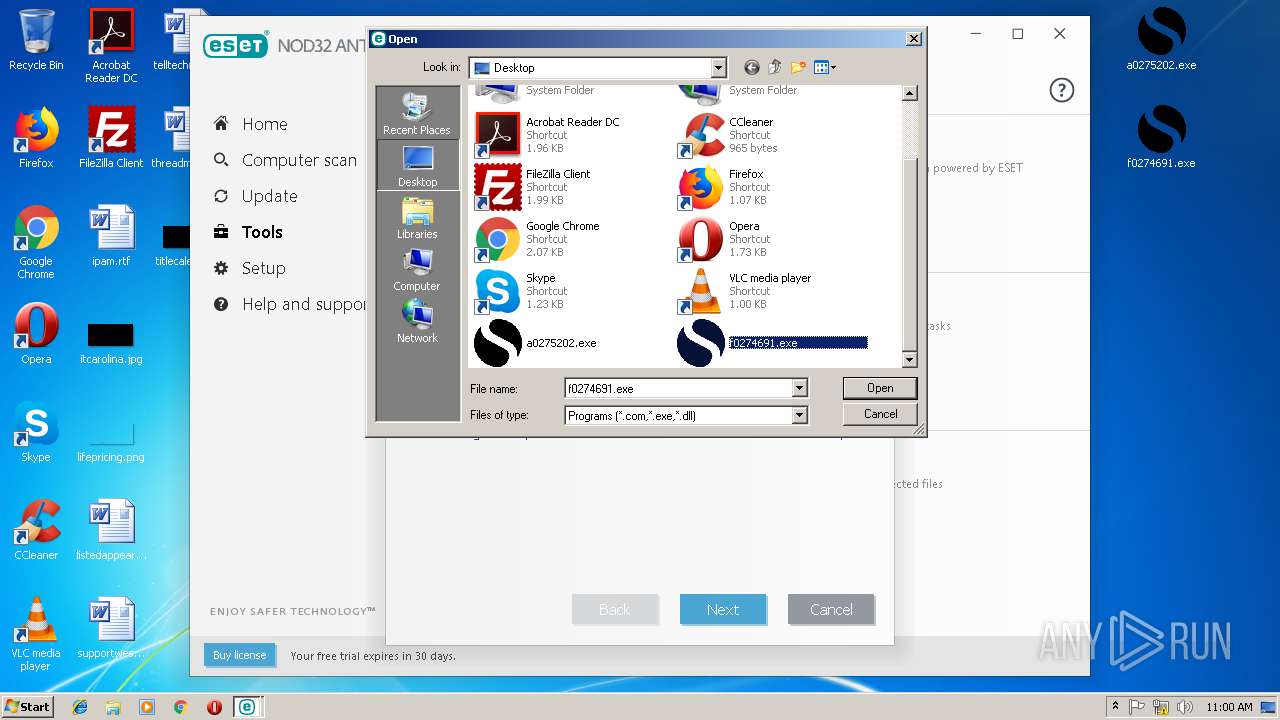Select Skype shortcut in file list
This screenshot has height=720, width=1280.
pyautogui.click(x=520, y=290)
